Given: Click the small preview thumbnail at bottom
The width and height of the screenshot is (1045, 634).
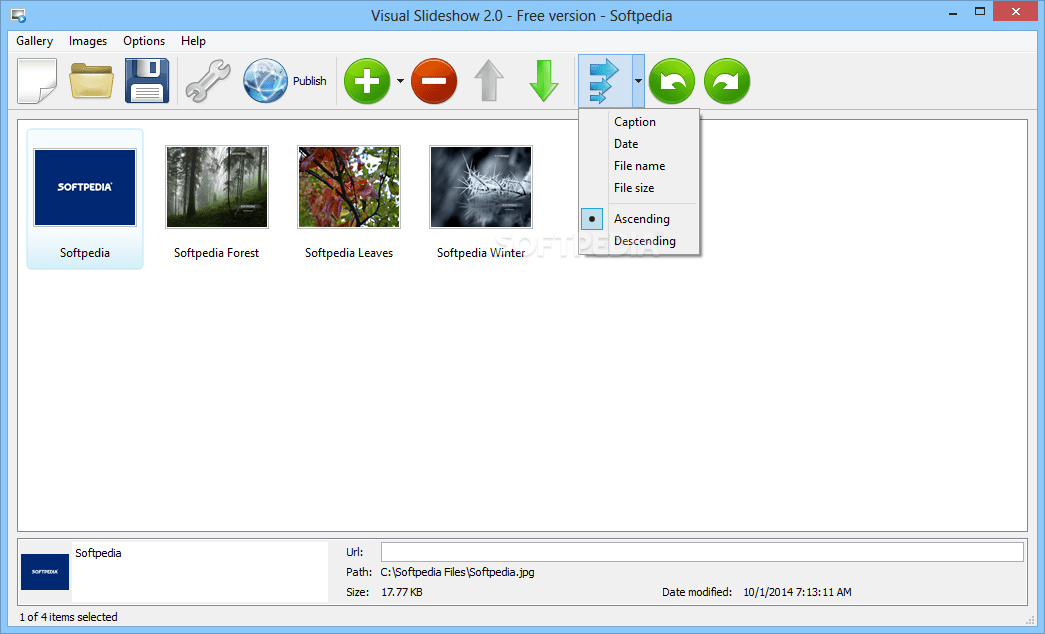Looking at the screenshot, I should pyautogui.click(x=45, y=572).
